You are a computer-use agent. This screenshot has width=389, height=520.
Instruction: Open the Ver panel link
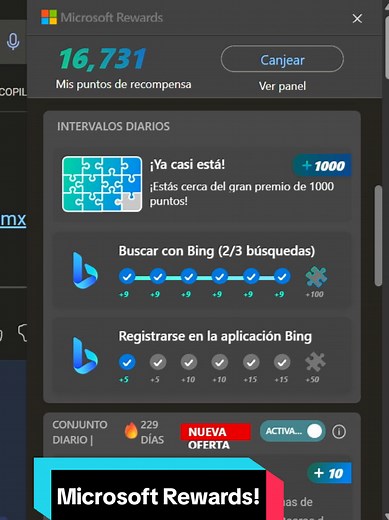pyautogui.click(x=282, y=86)
